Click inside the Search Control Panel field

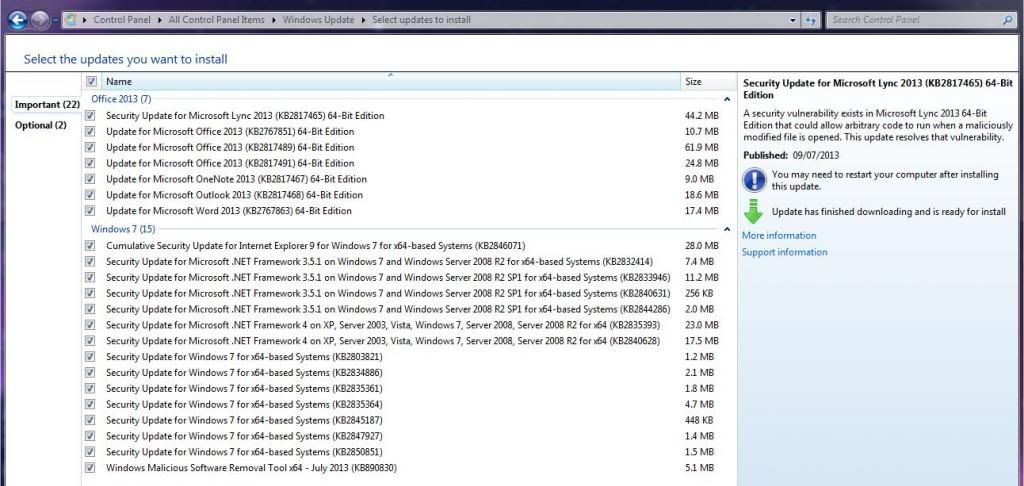click(912, 20)
